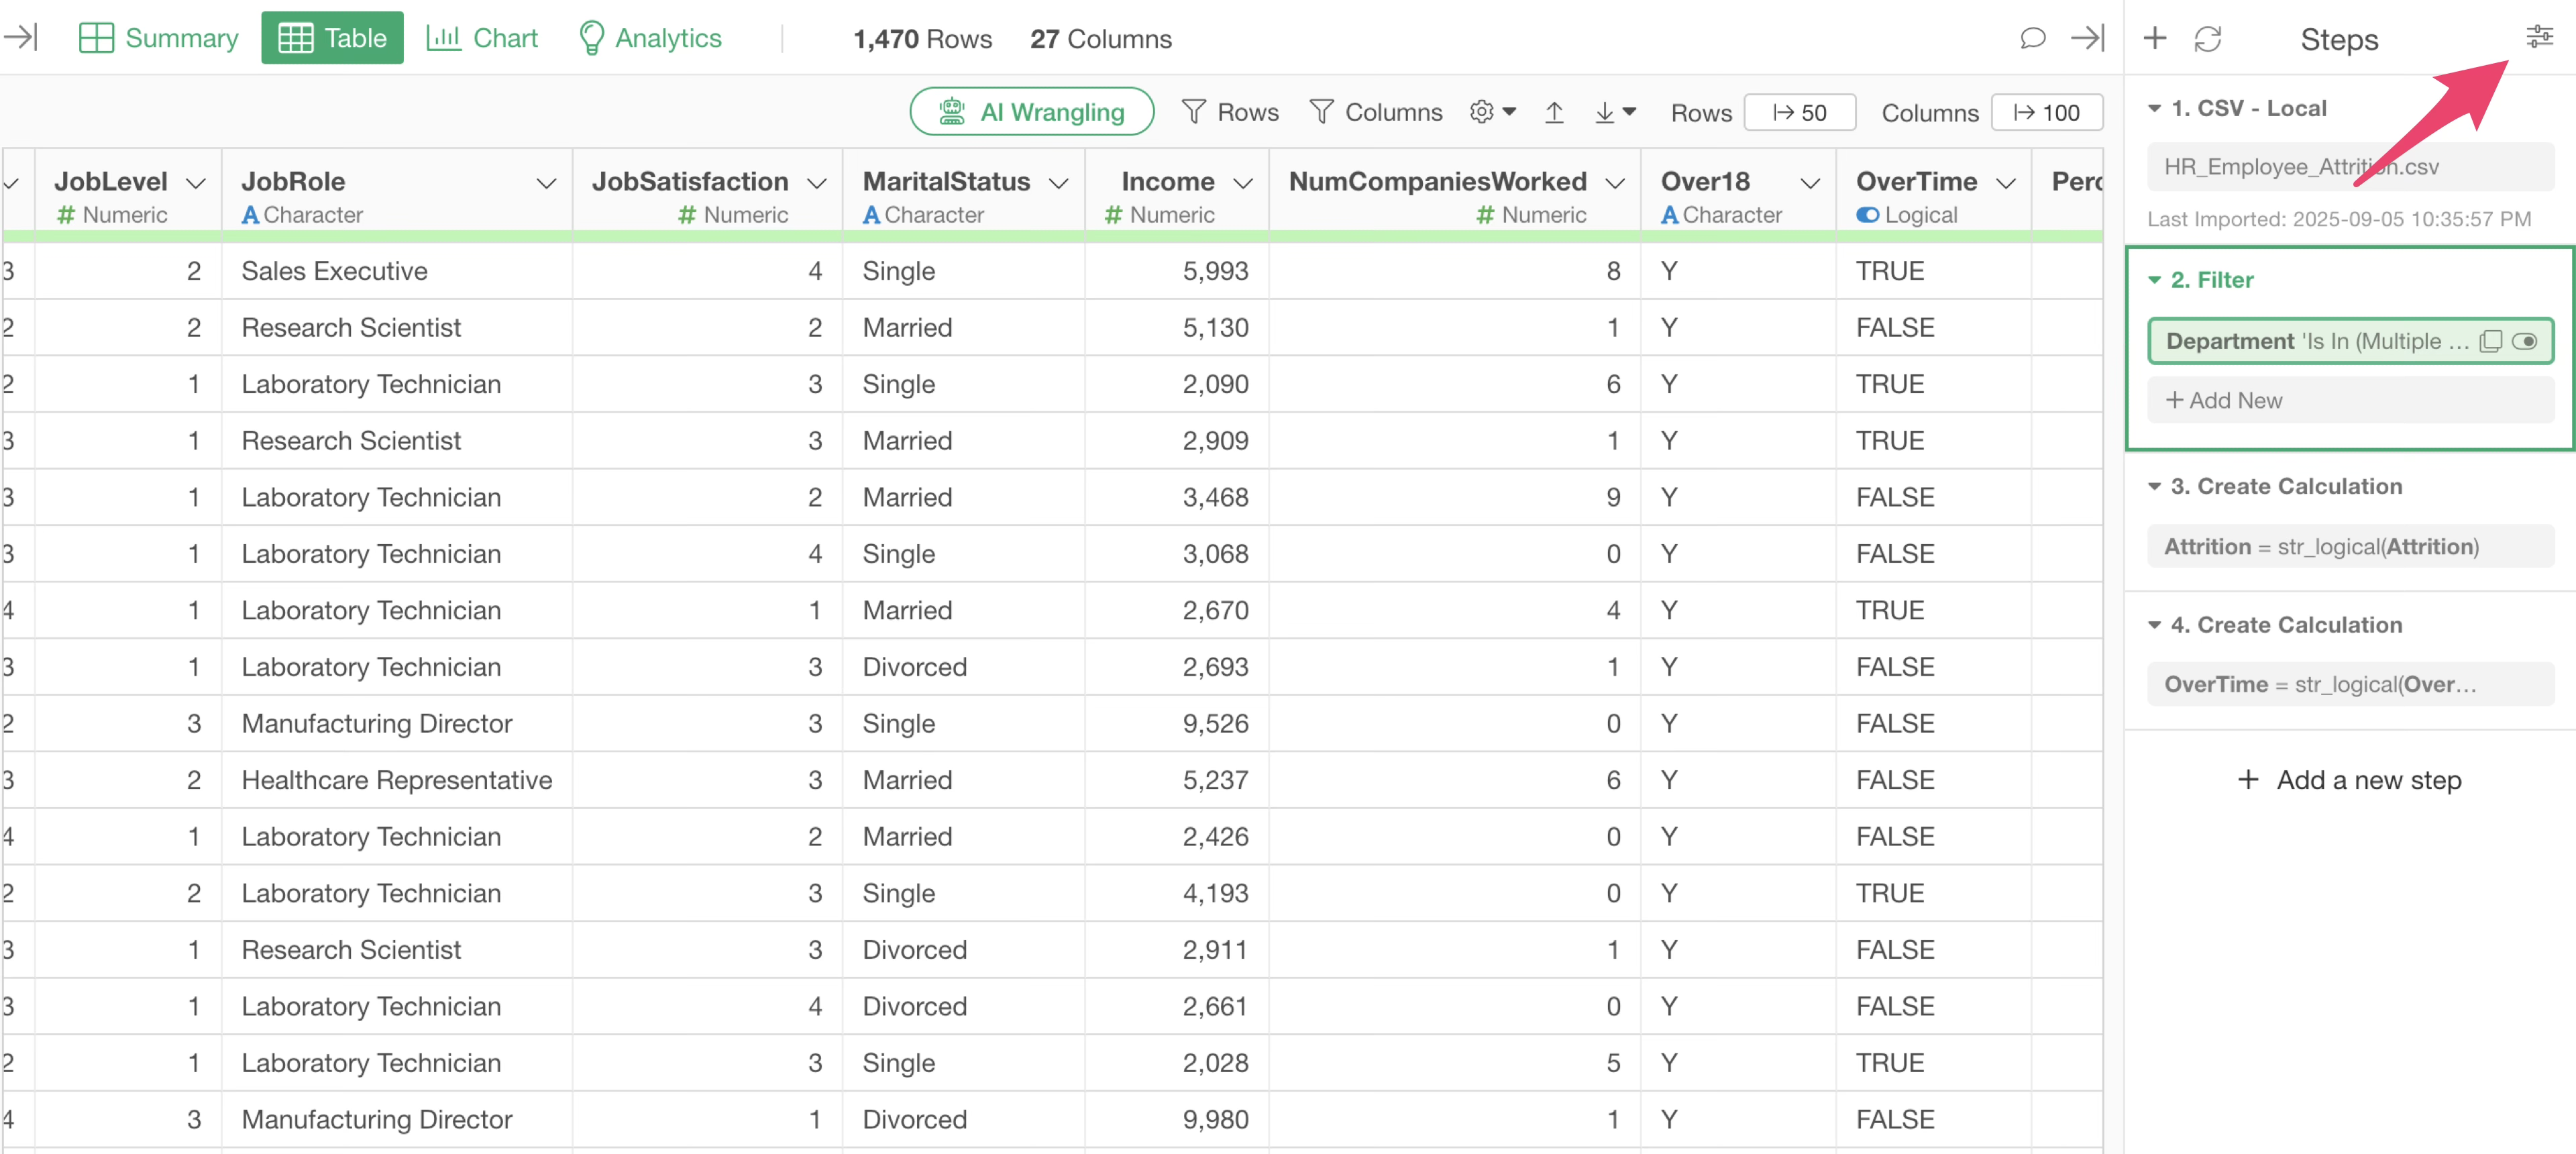
Task: Switch to the Table view
Action: [x=332, y=38]
